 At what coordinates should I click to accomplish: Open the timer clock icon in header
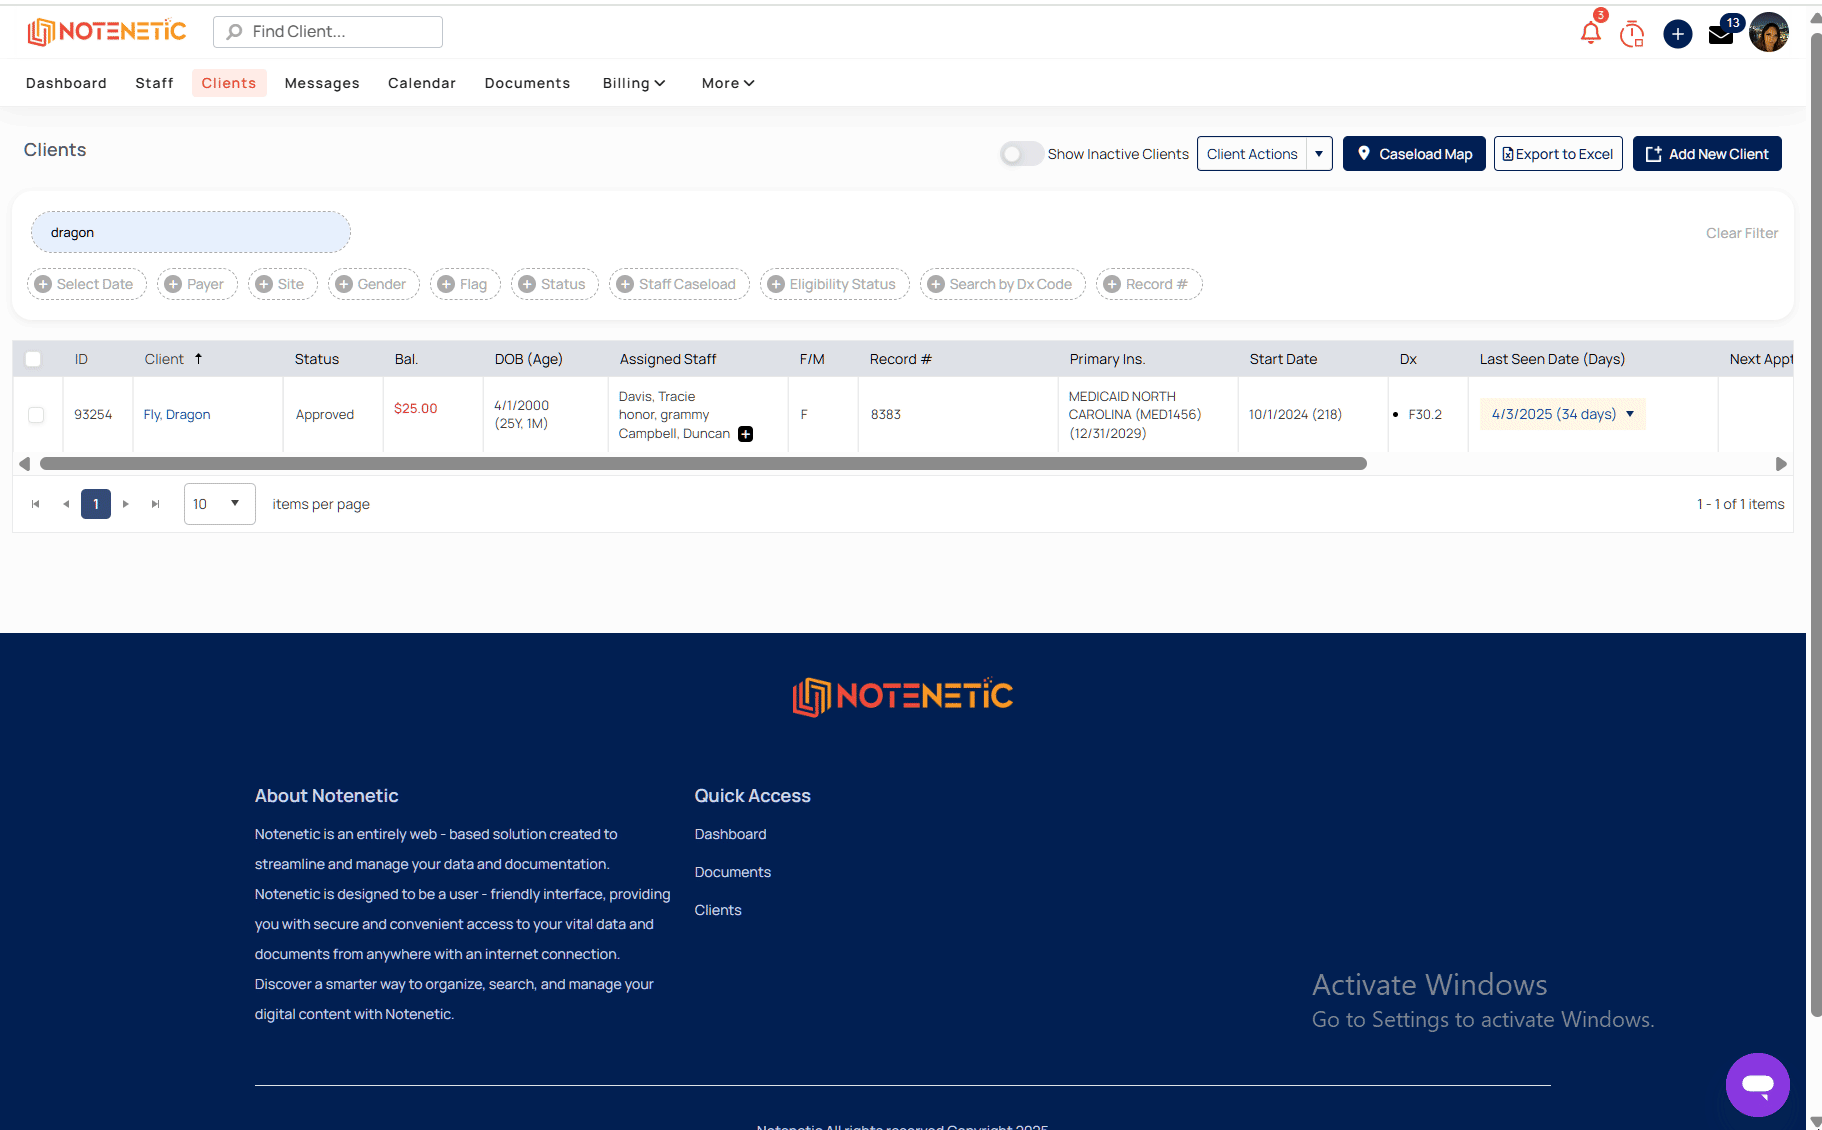tap(1632, 34)
